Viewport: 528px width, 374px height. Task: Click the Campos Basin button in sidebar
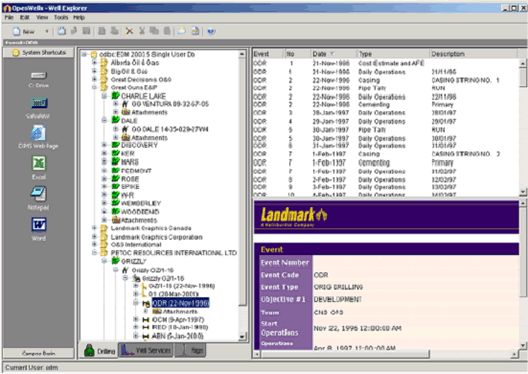[x=39, y=353]
